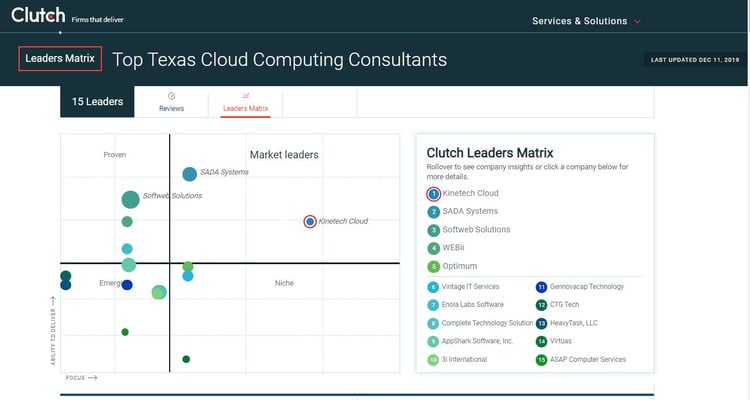750x400 pixels.
Task: Select the 15 Leaders tab
Action: pos(97,101)
